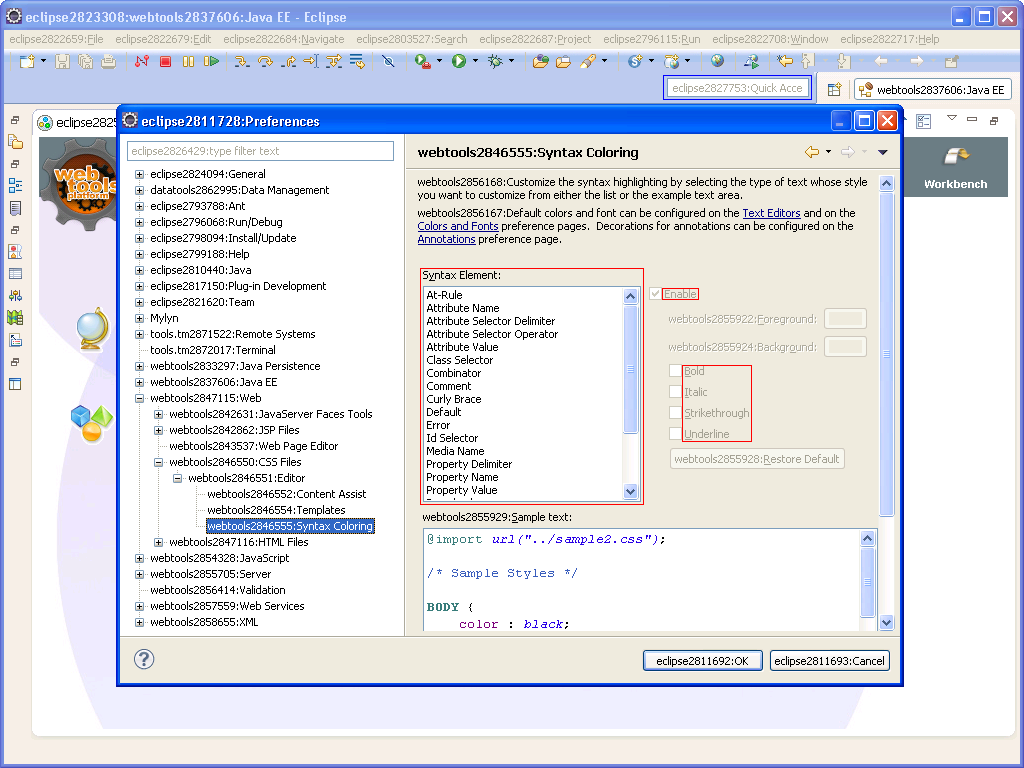
Task: Toggle the Bold checkbox
Action: [x=675, y=371]
